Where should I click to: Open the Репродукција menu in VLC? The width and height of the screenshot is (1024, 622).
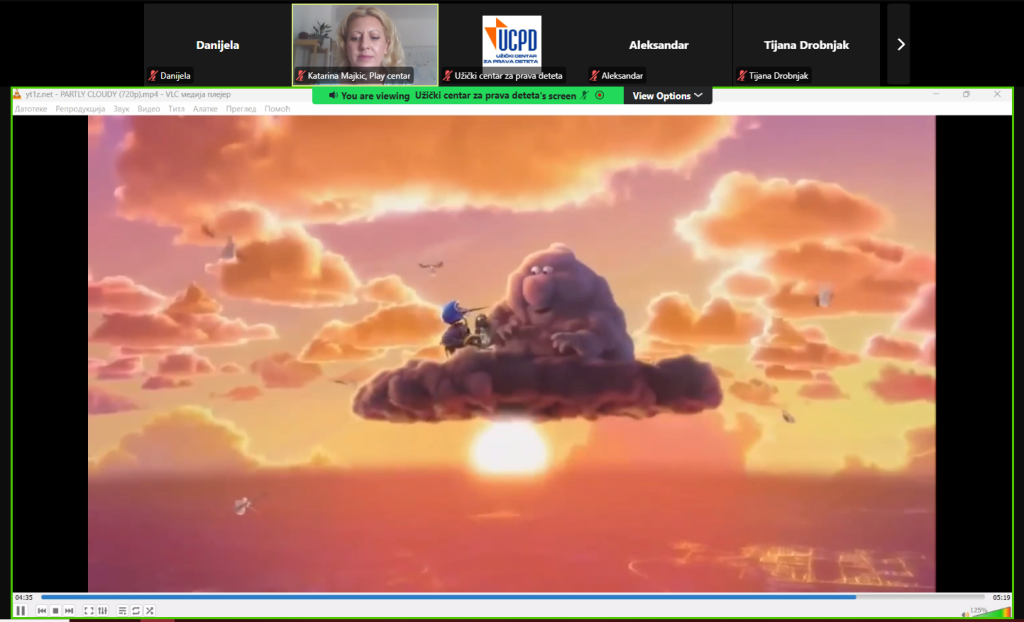(80, 109)
